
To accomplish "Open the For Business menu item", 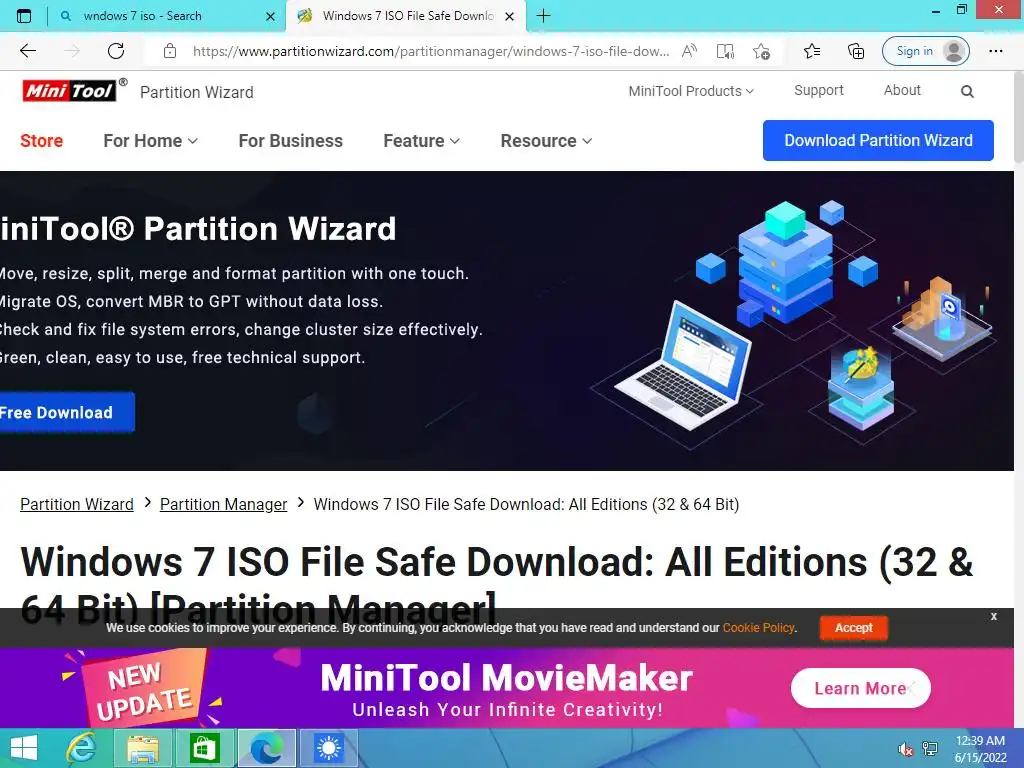I will [x=291, y=141].
